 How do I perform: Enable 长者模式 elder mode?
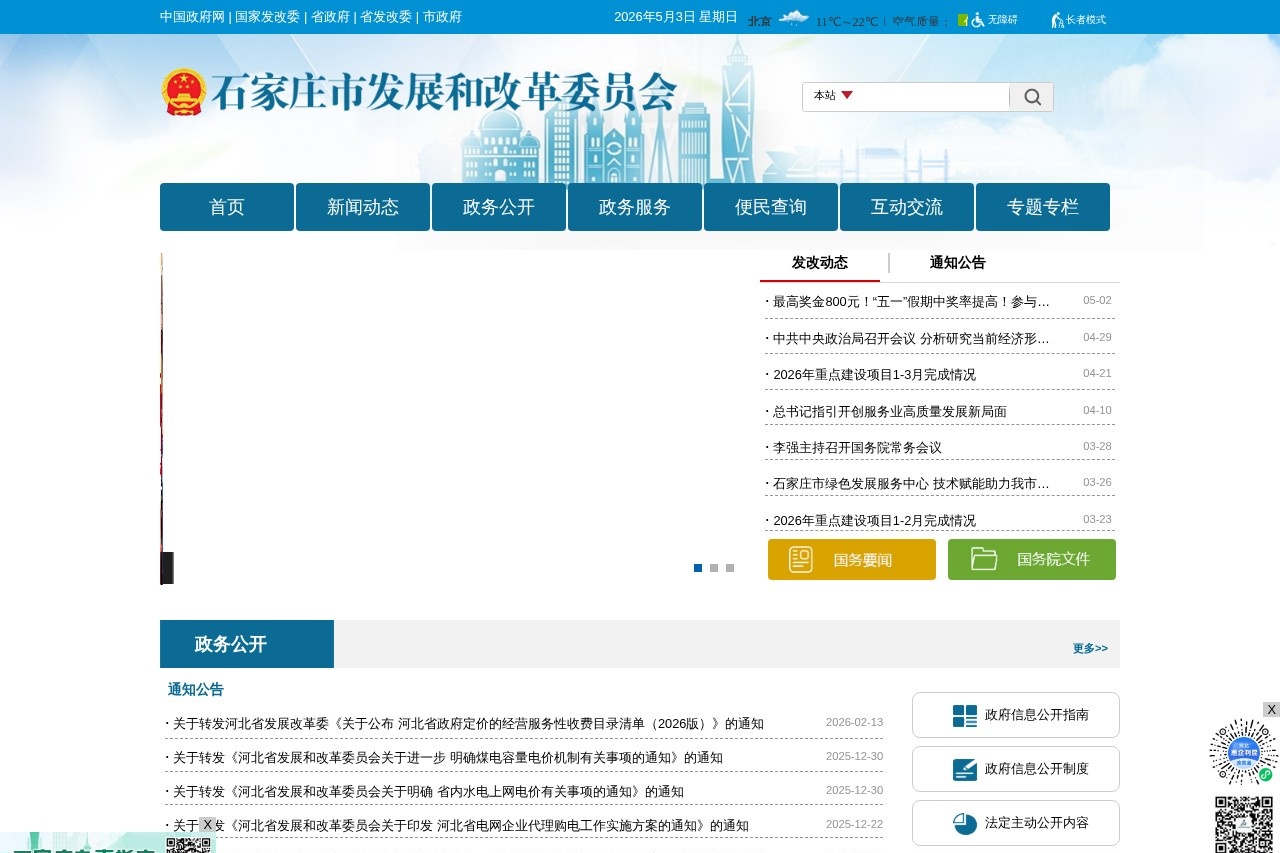[x=1078, y=20]
